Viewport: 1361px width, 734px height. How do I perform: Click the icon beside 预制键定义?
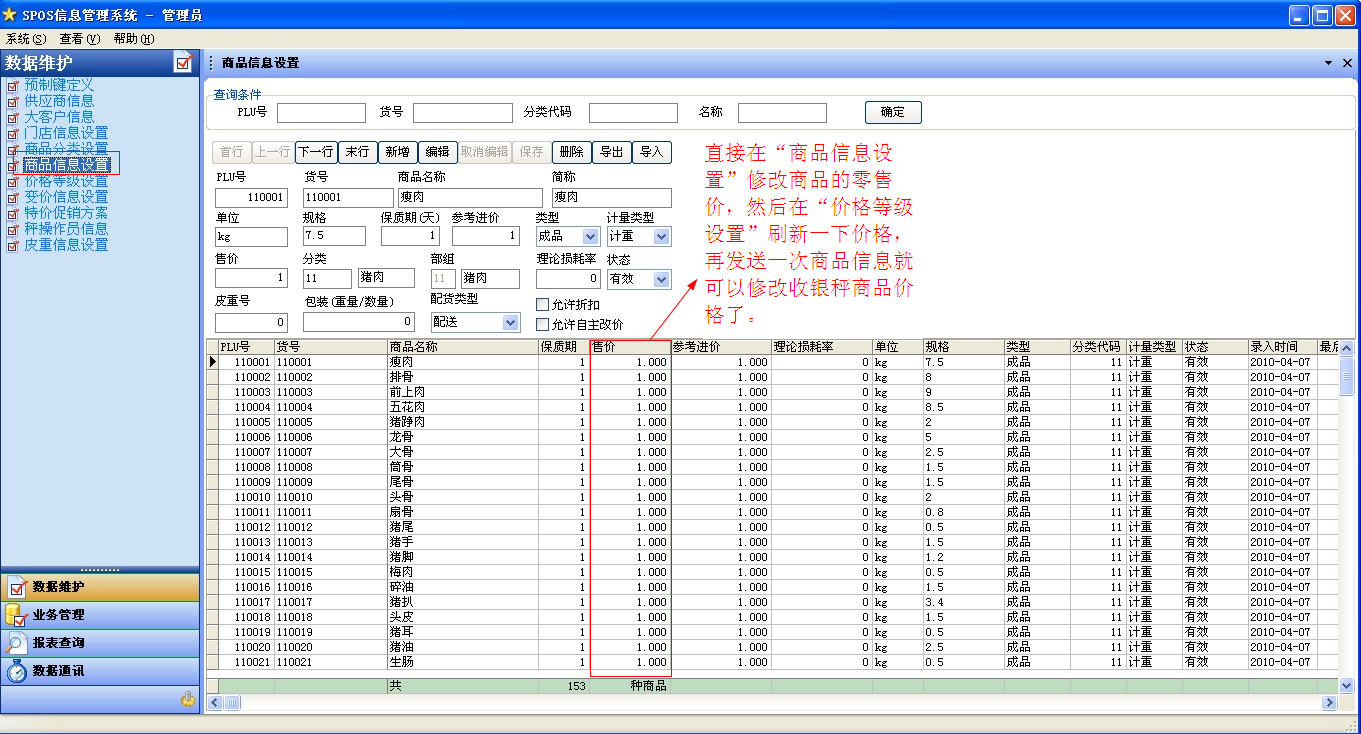[13, 86]
